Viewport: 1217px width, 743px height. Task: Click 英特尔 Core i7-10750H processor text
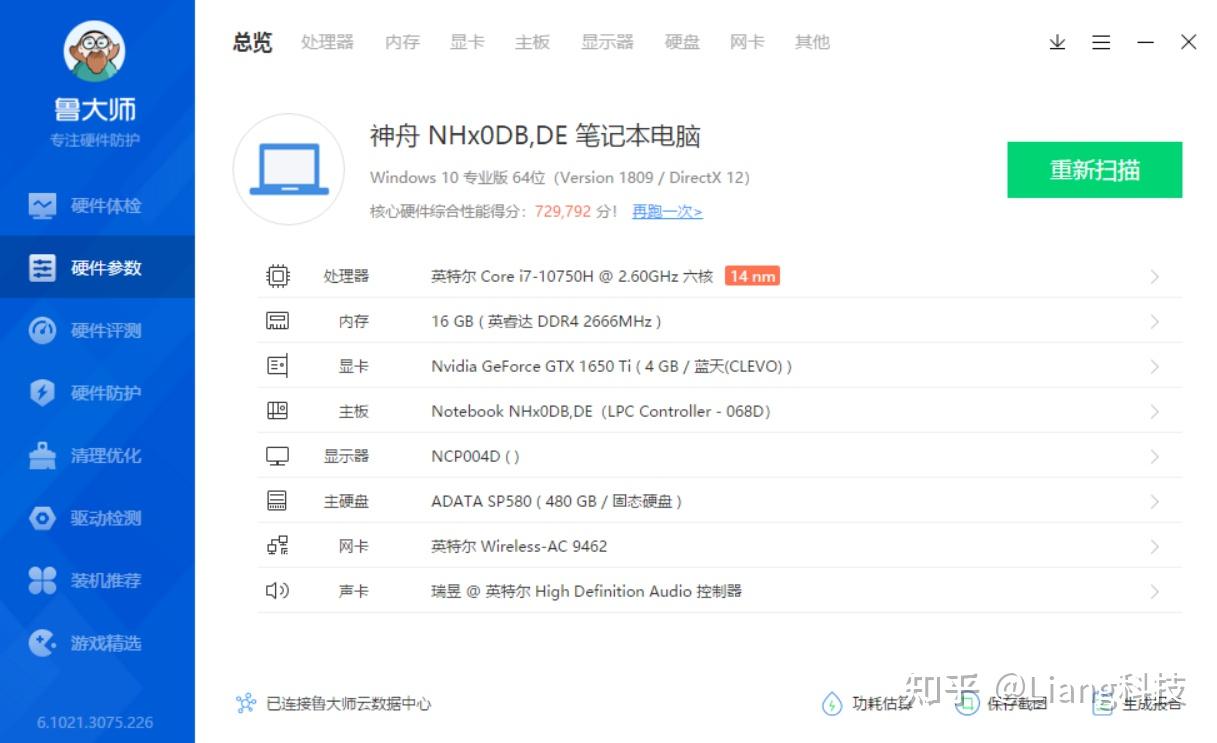572,276
